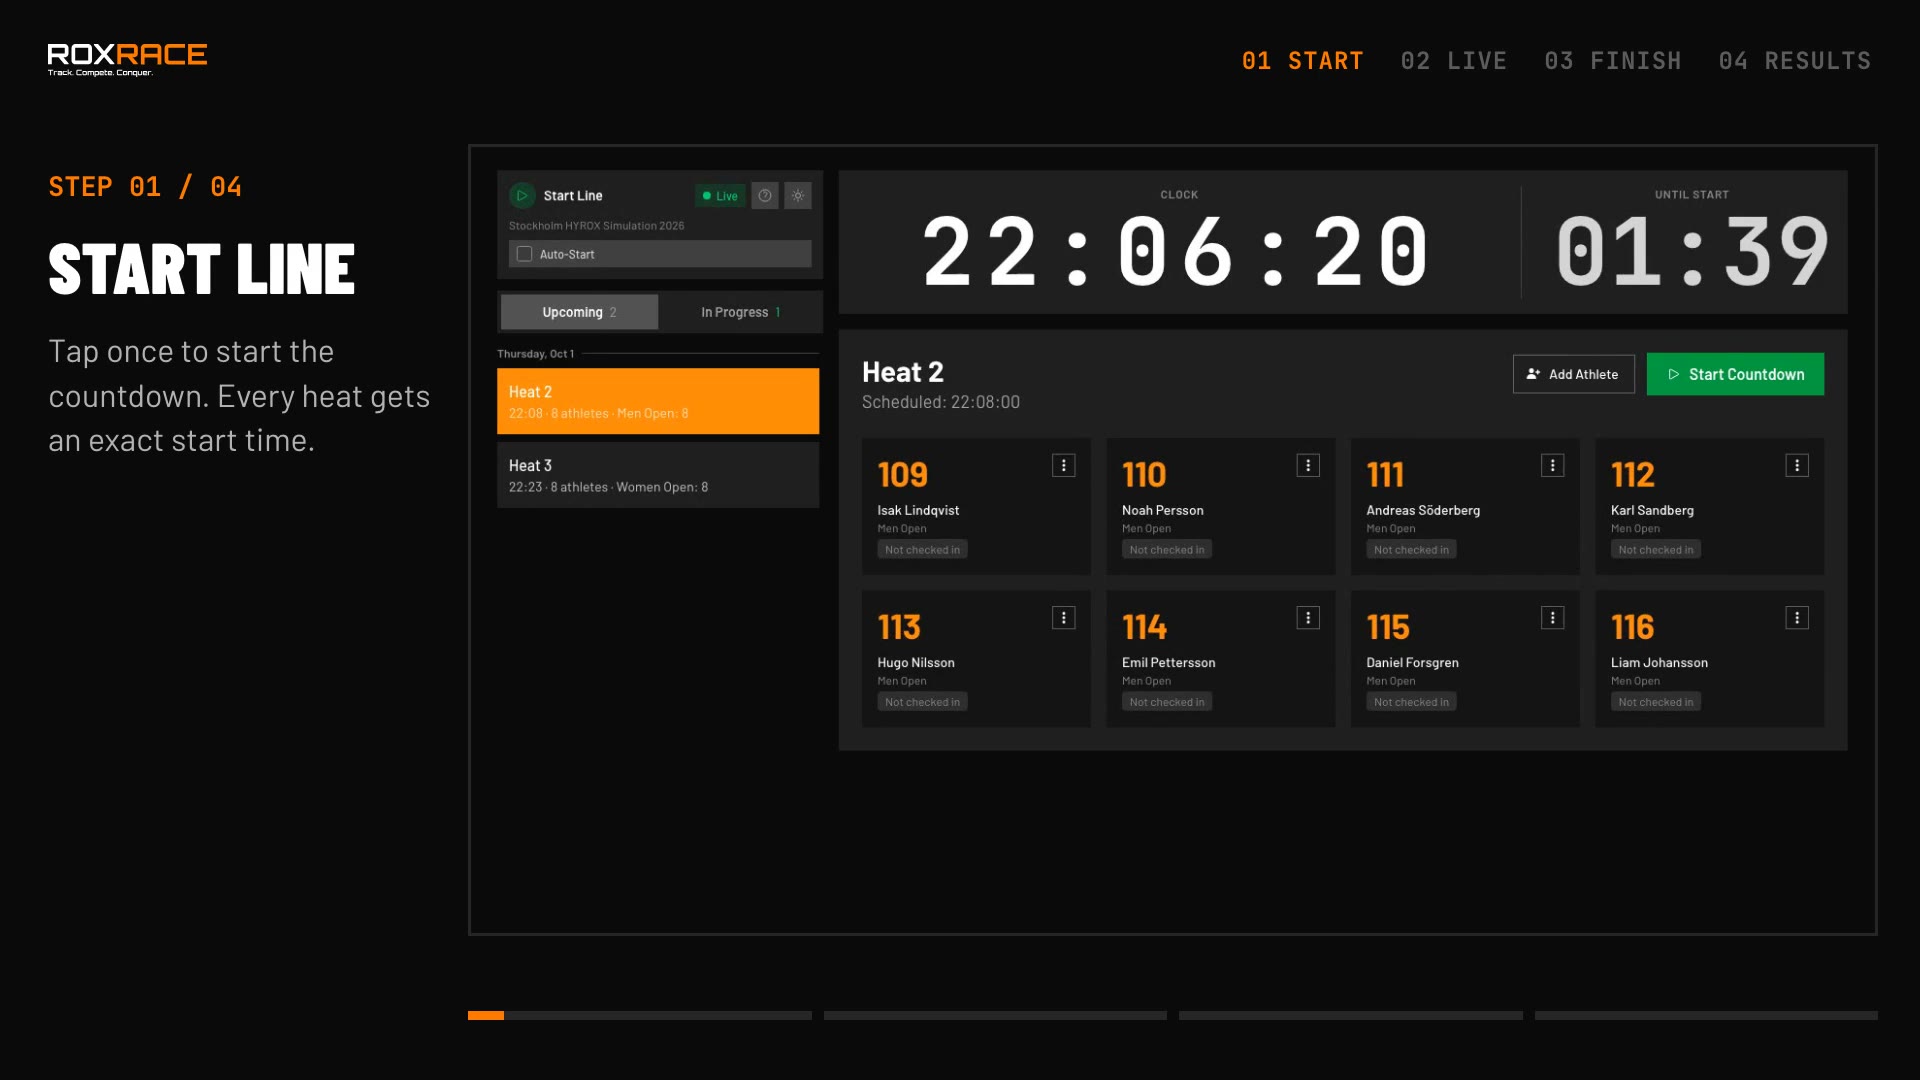This screenshot has width=1920, height=1080.
Task: Click the Add Athlete button
Action: pos(1573,374)
